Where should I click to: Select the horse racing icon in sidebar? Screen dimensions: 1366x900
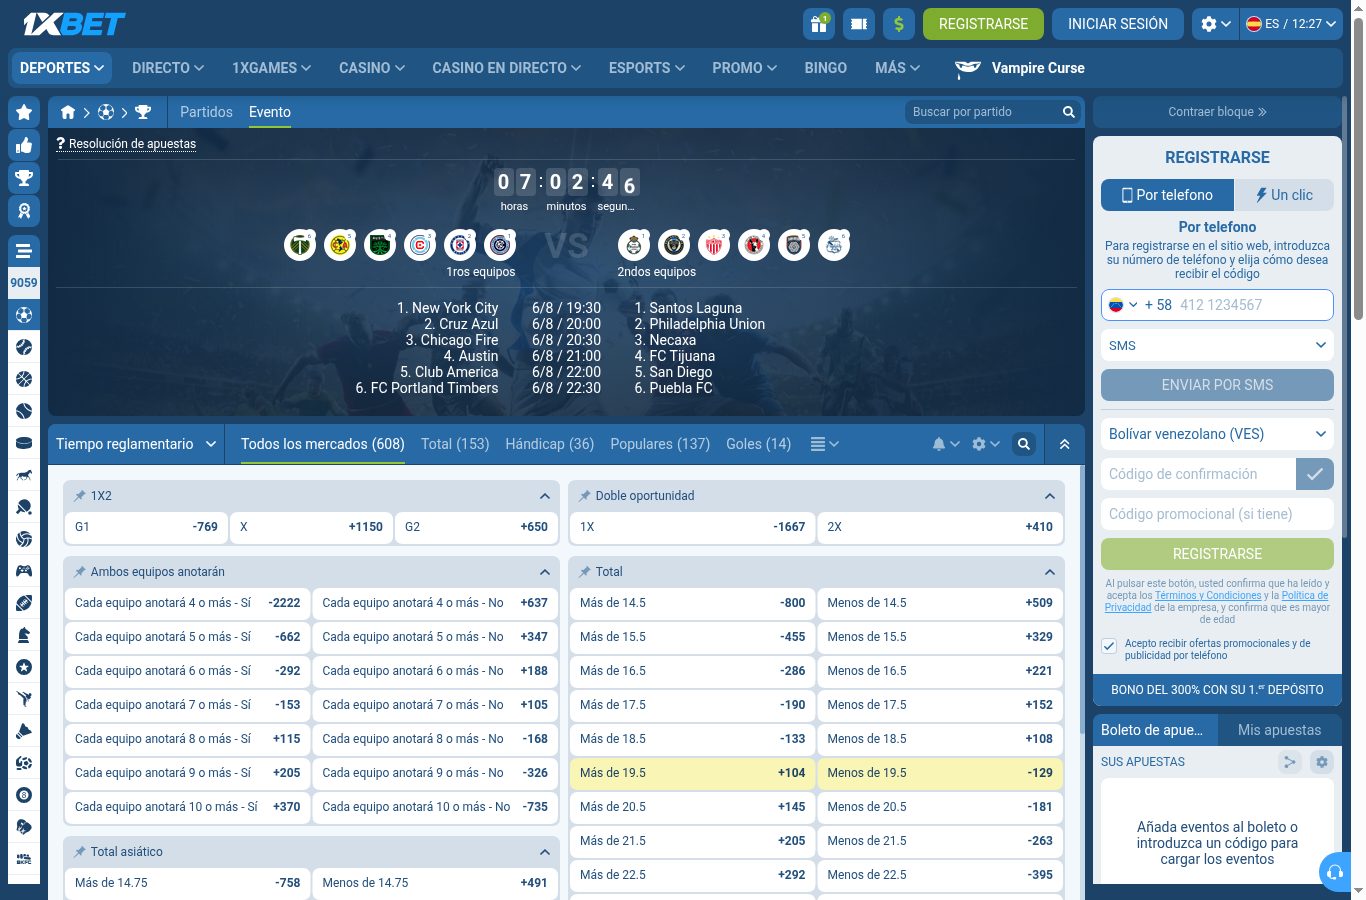[24, 475]
